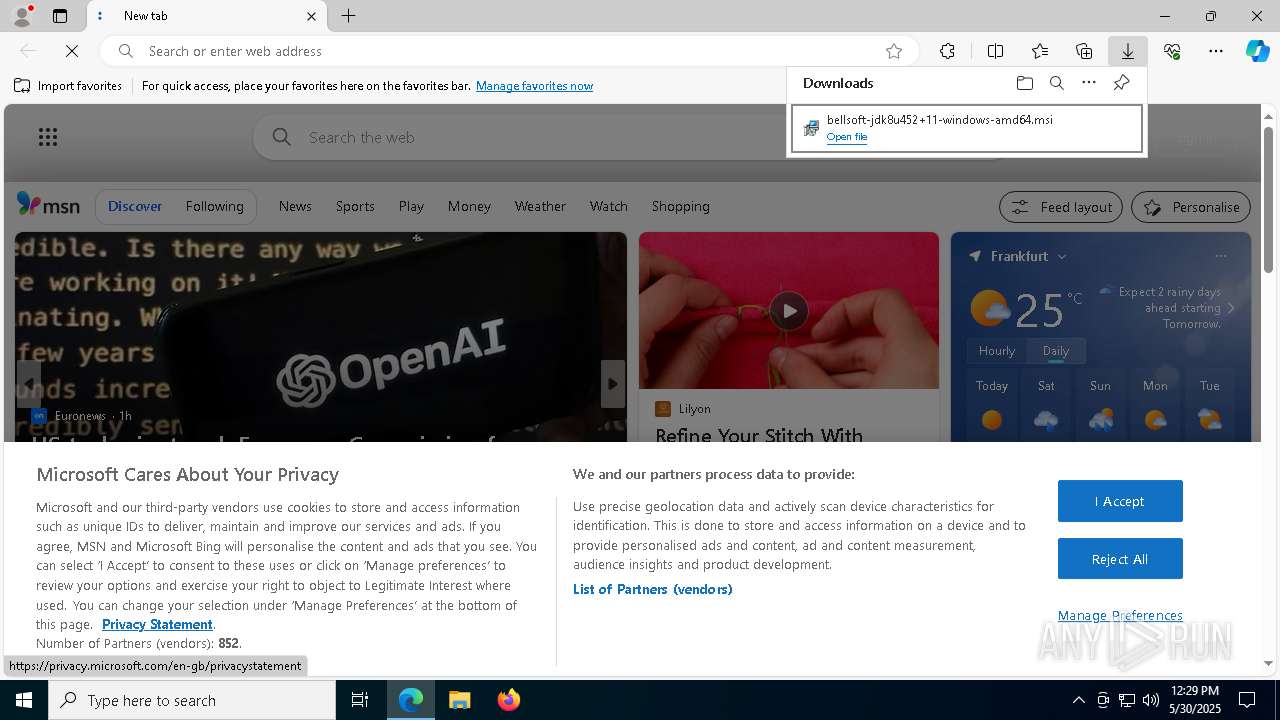Screen dimensions: 1280x720
Task: Open the Favorites list icon
Action: (1040, 51)
